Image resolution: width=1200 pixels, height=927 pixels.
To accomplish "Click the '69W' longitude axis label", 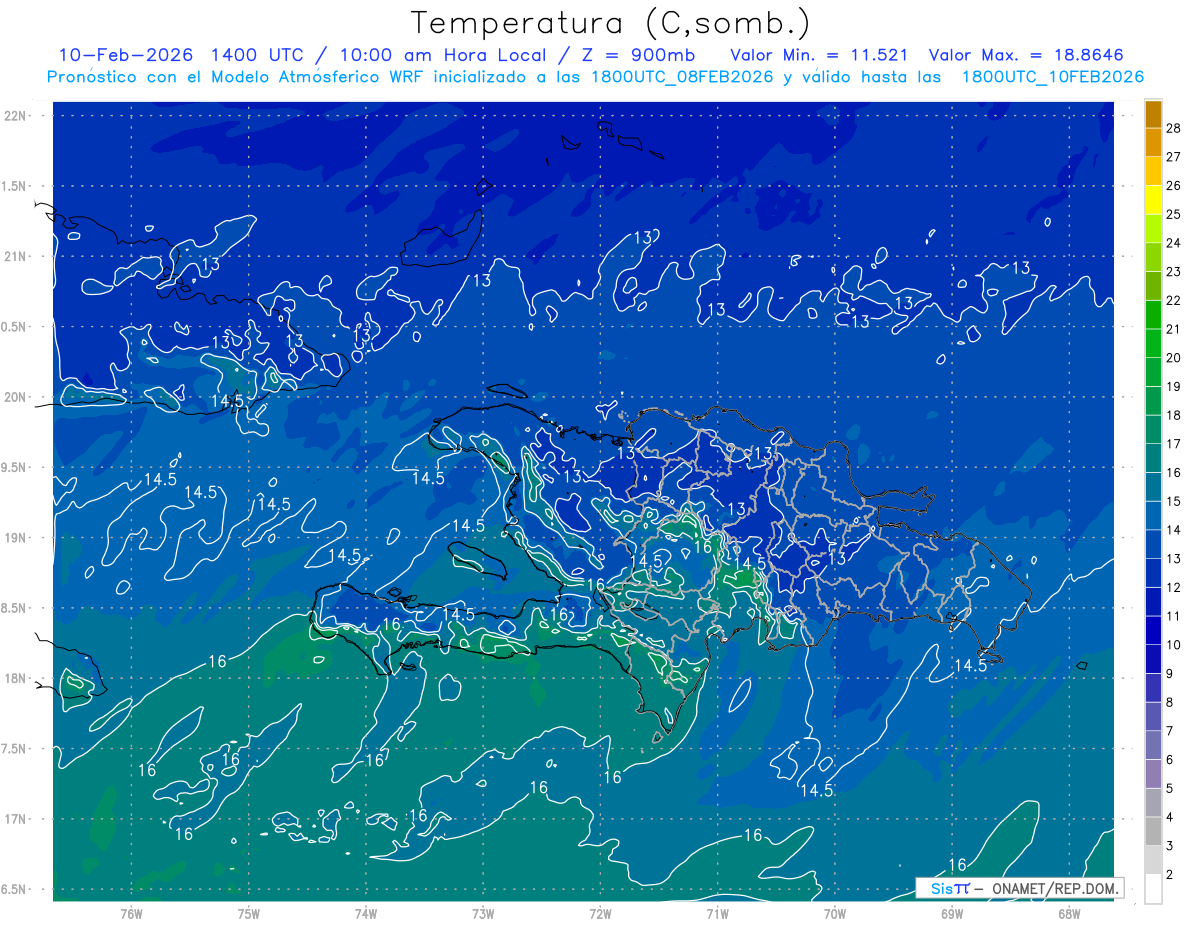I will pyautogui.click(x=952, y=914).
